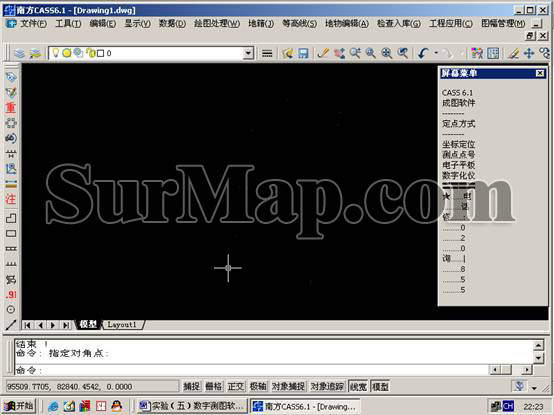Screen dimensions: 554x415
Task: Click the circle tool icon
Action: tap(11, 310)
